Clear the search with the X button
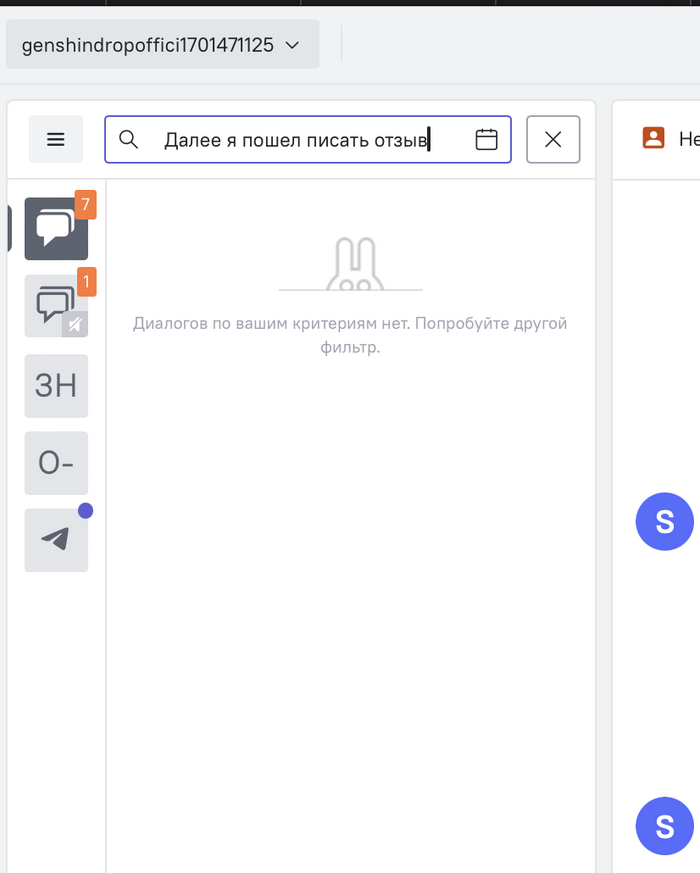 tap(553, 139)
